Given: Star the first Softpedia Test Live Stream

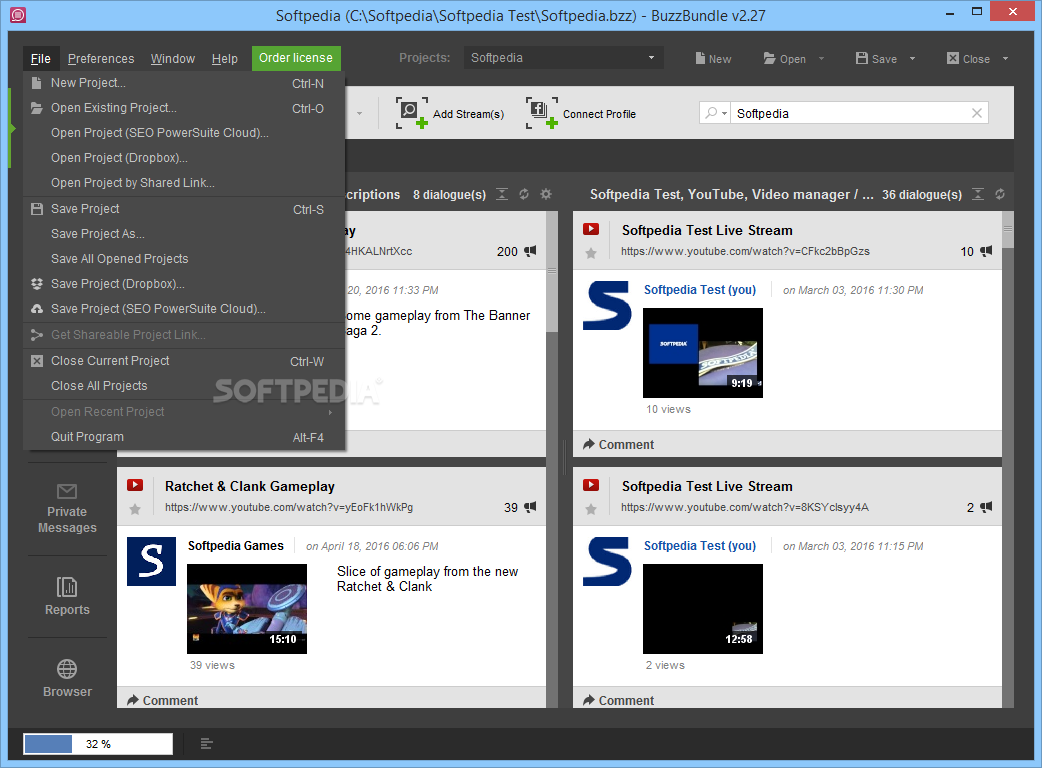Looking at the screenshot, I should point(591,253).
